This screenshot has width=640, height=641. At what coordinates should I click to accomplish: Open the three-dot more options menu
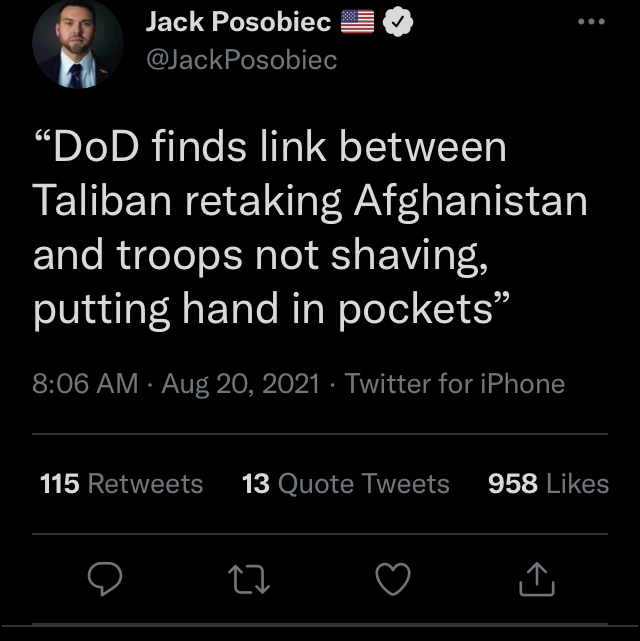click(x=591, y=22)
